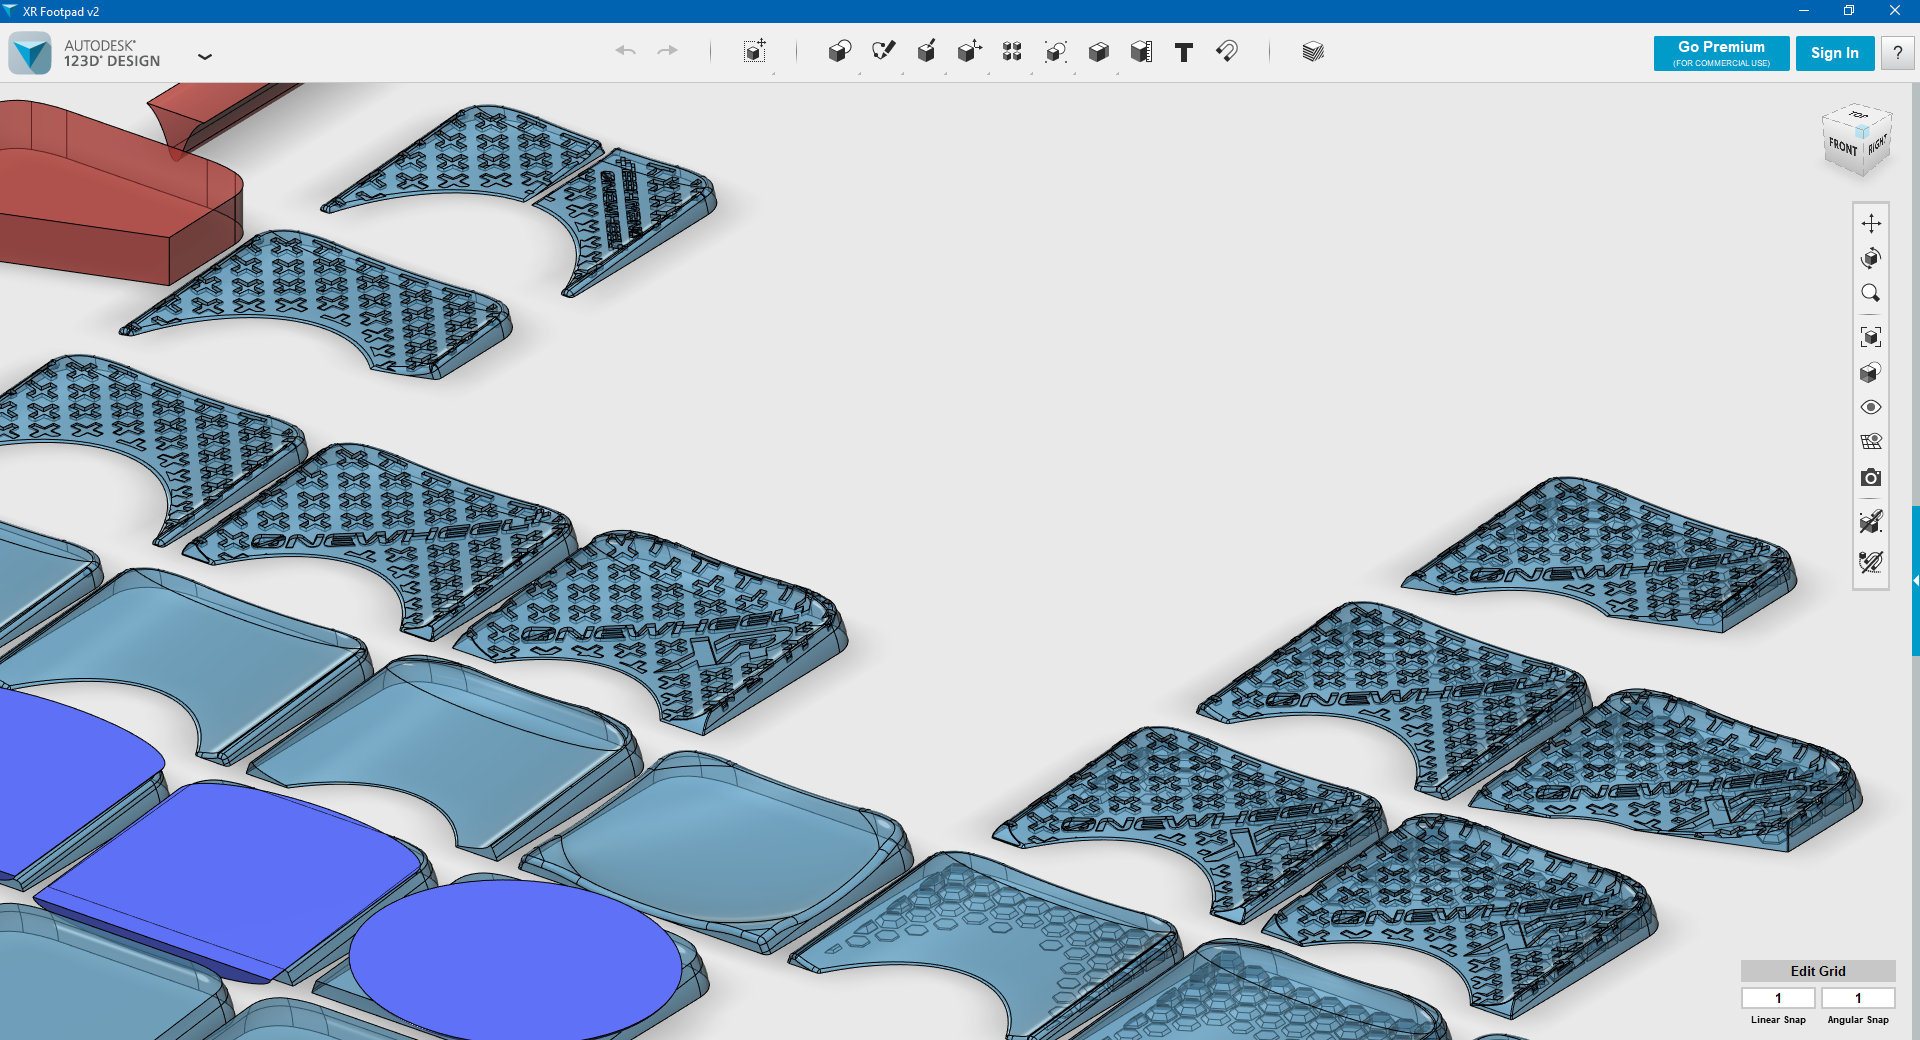Screen dimensions: 1920x1040
Task: Fit the model to view
Action: click(x=1871, y=337)
